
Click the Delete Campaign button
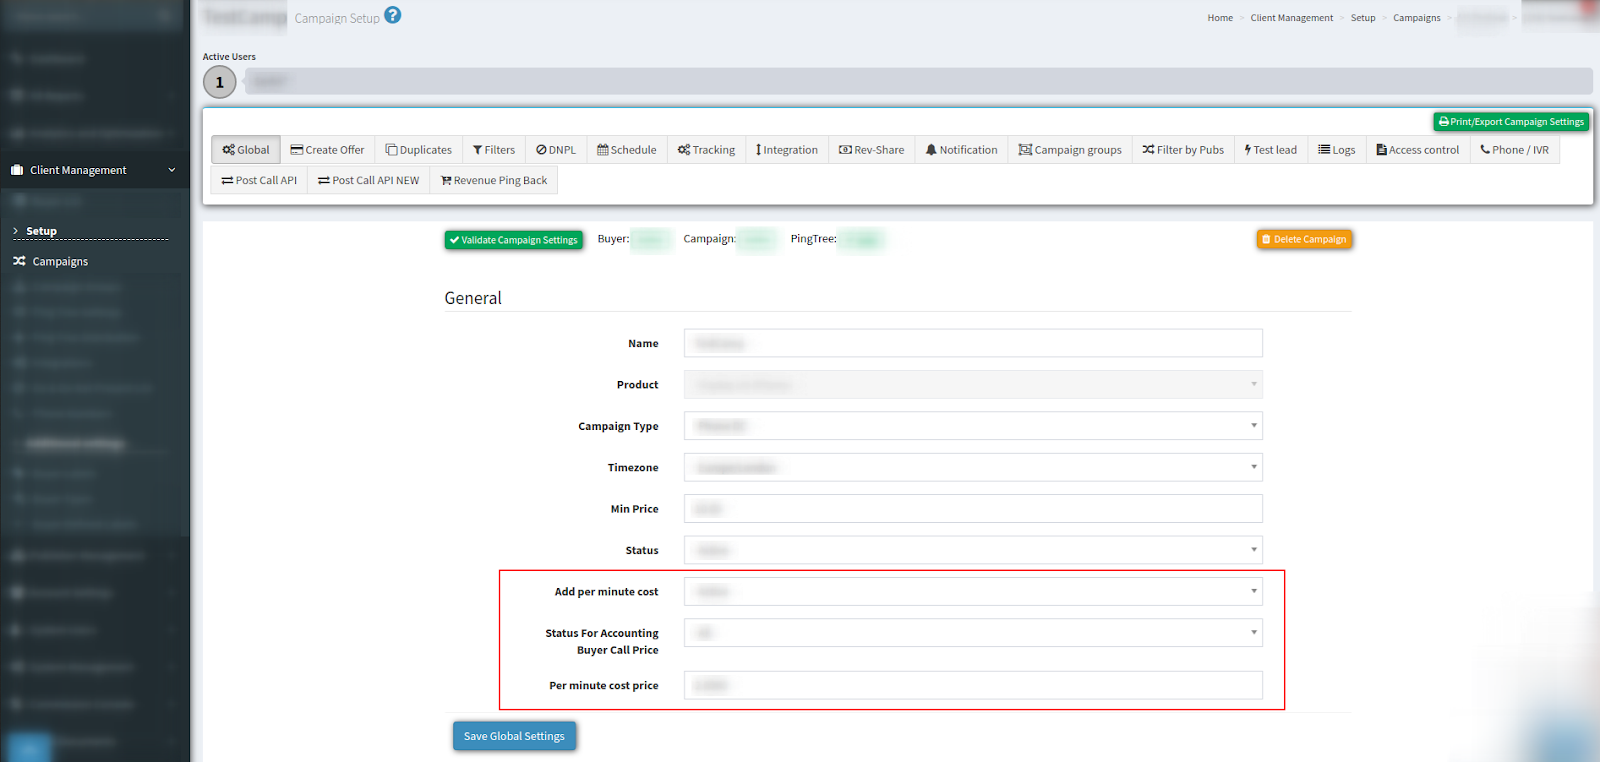[x=1304, y=240]
